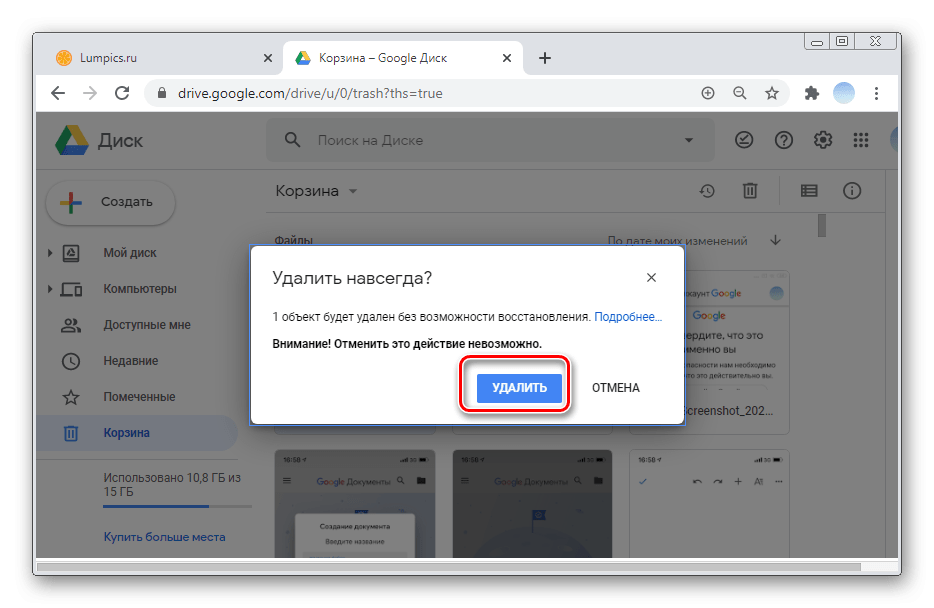Open Помеченные in sidebar
934x608 pixels.
tap(139, 397)
